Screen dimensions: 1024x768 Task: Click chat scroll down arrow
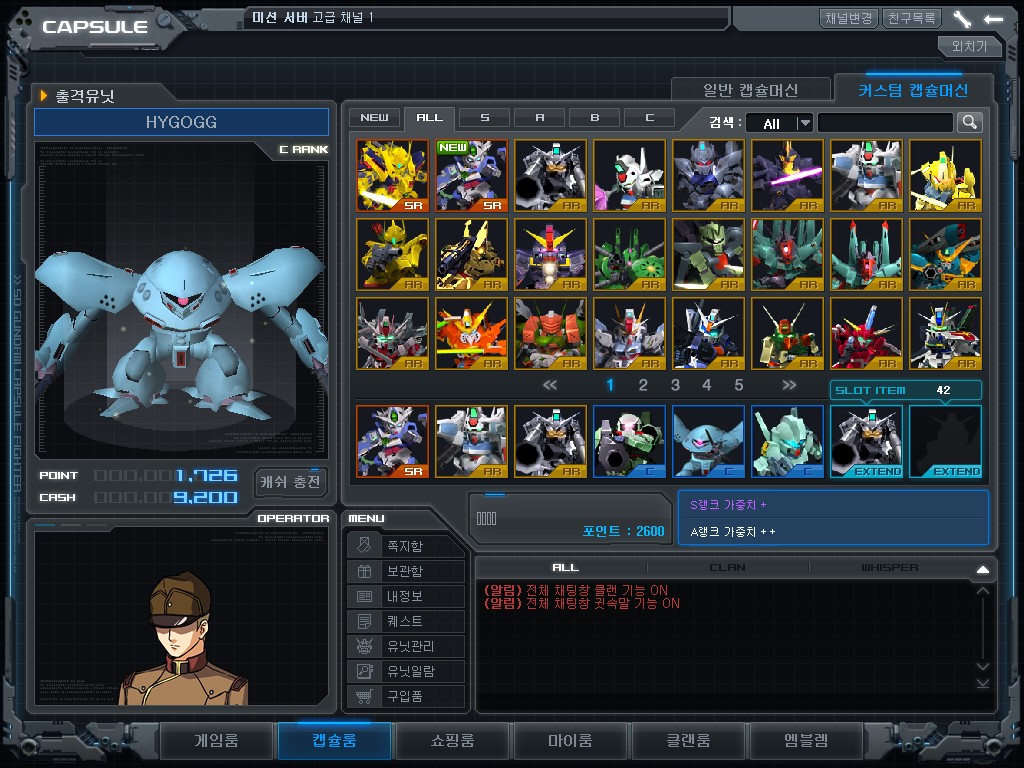(983, 666)
